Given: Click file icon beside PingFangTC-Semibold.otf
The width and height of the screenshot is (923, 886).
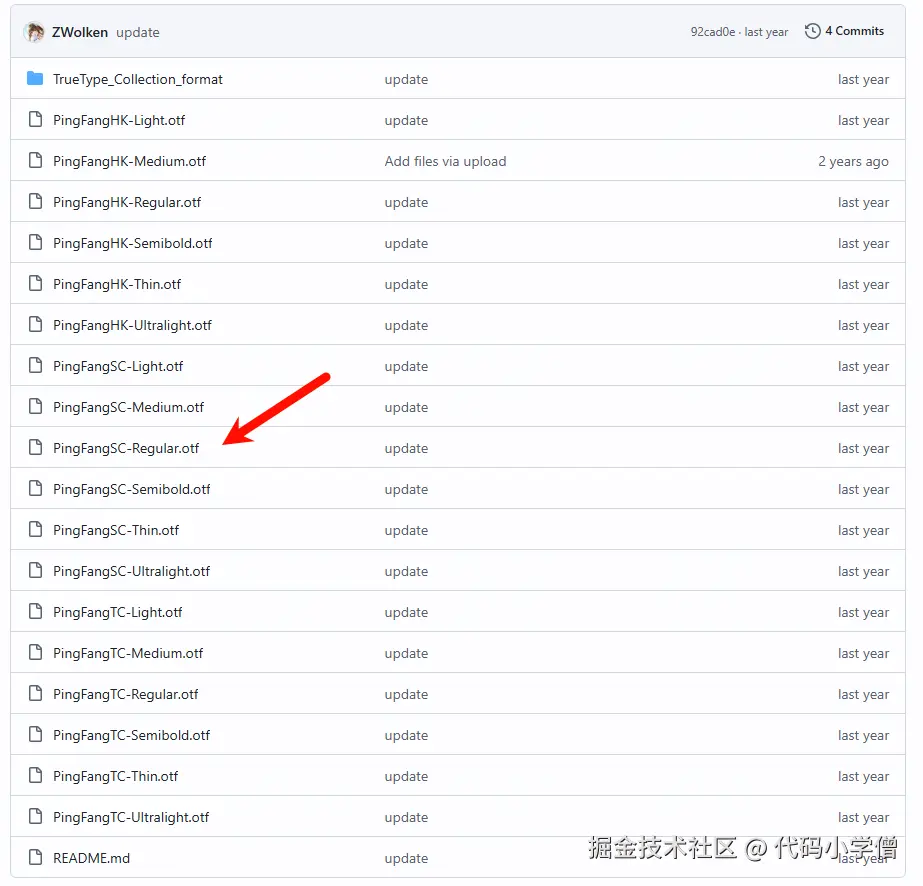Looking at the screenshot, I should tap(35, 735).
